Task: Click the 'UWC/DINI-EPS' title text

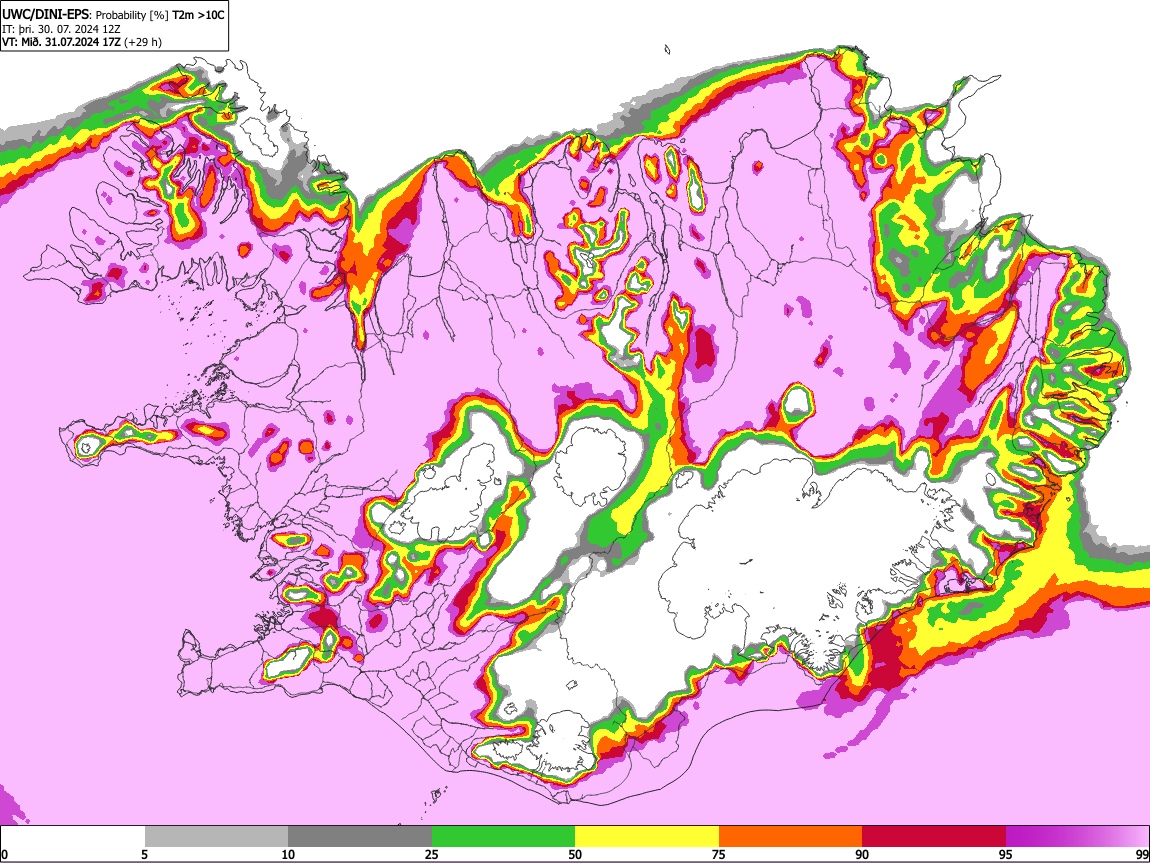Action: [46, 15]
